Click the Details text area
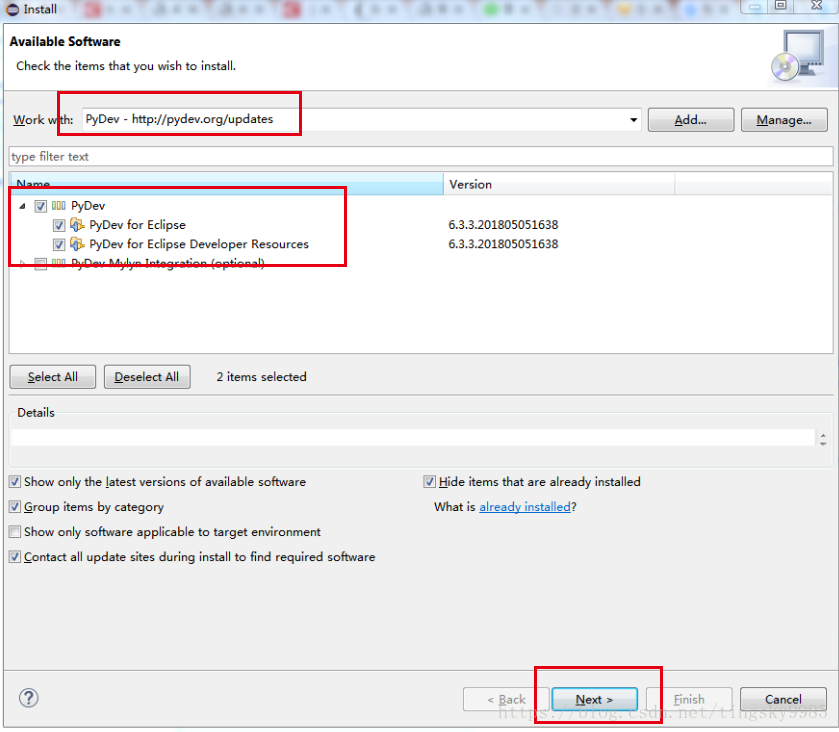The image size is (839, 732). coord(413,438)
